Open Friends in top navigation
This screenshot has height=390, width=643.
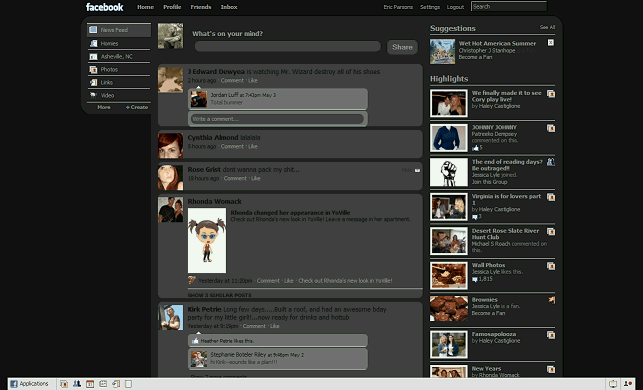201,7
